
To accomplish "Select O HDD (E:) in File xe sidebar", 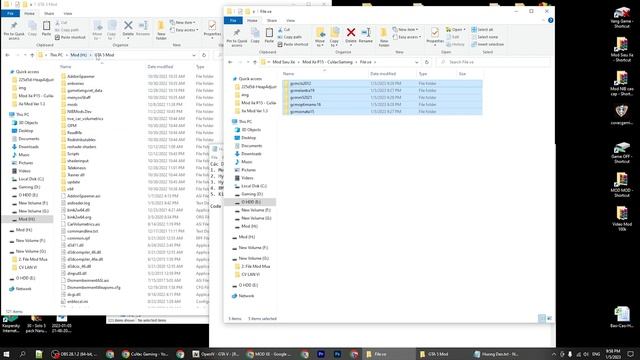I will click(251, 202).
